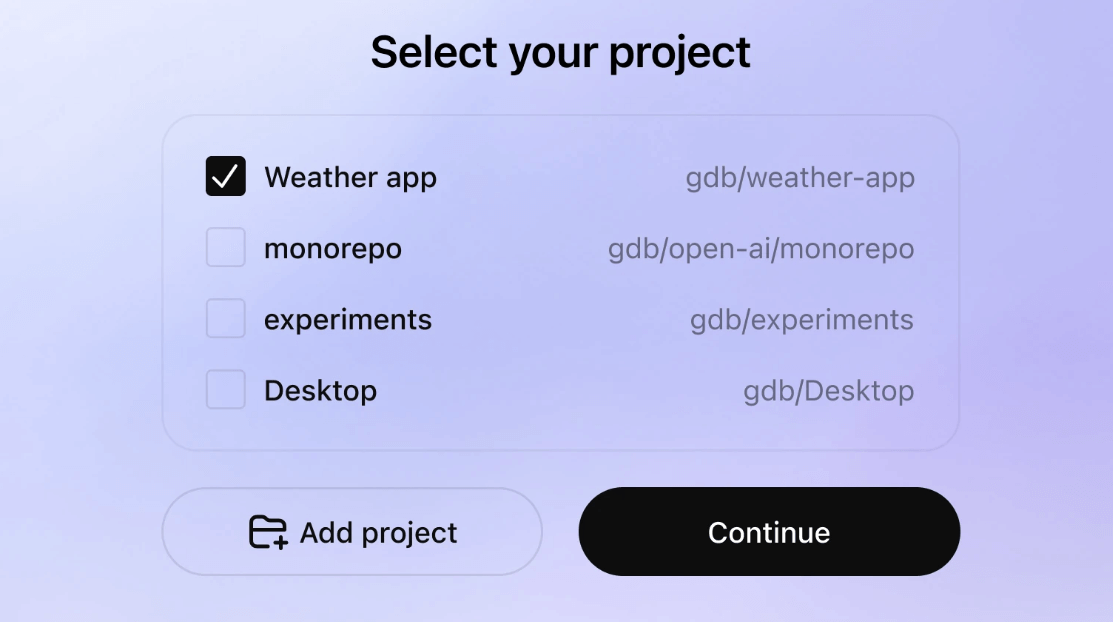Choose the experiments project name
This screenshot has height=622, width=1113.
348,320
